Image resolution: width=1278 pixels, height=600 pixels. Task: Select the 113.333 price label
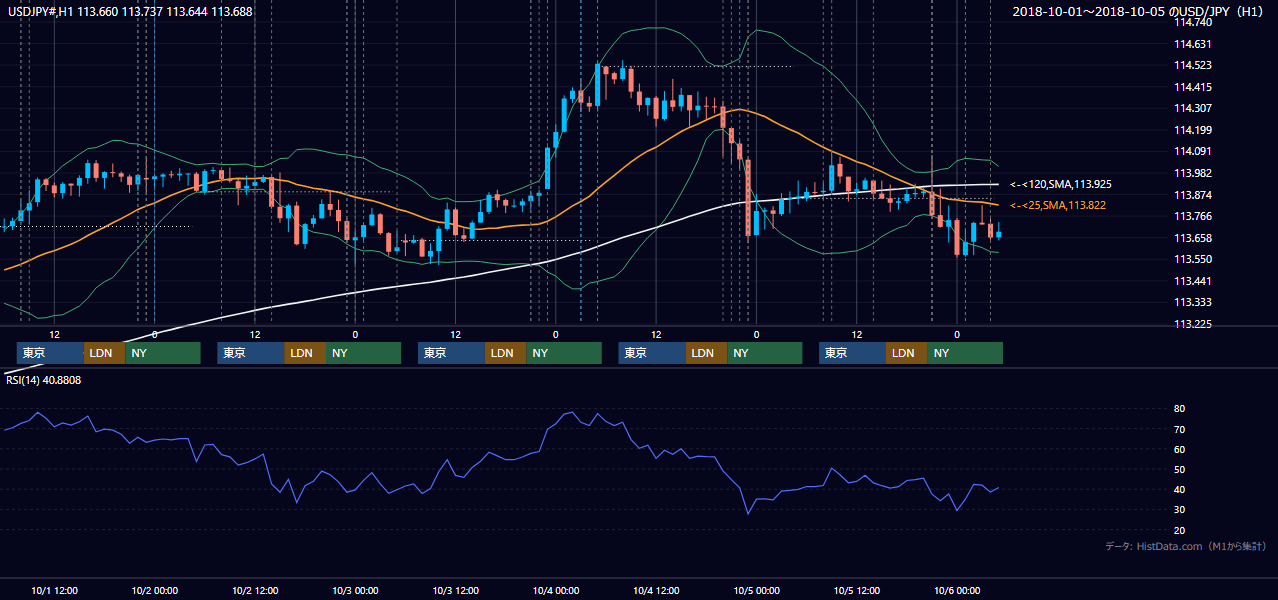click(1192, 302)
